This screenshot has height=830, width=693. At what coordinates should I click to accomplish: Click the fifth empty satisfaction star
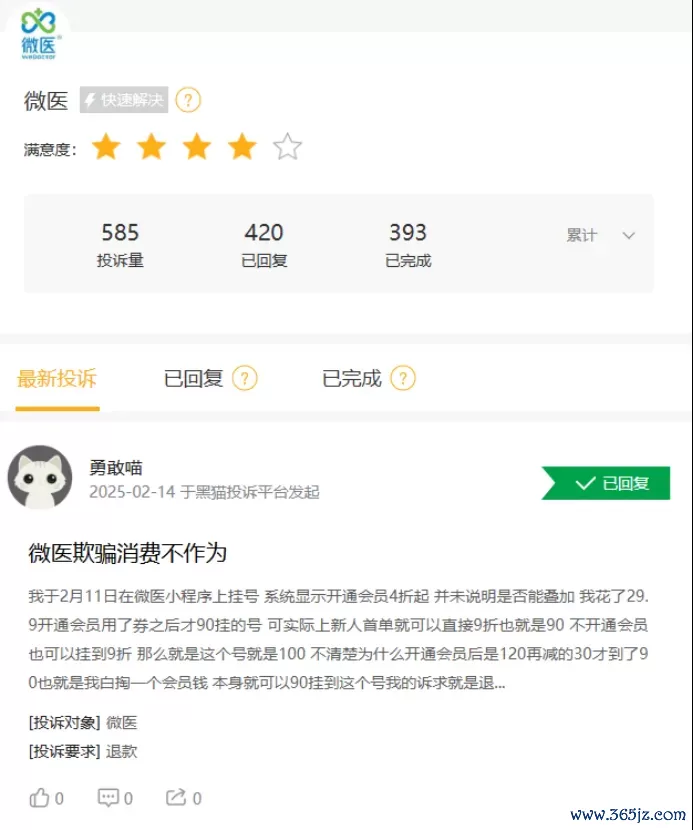(287, 147)
